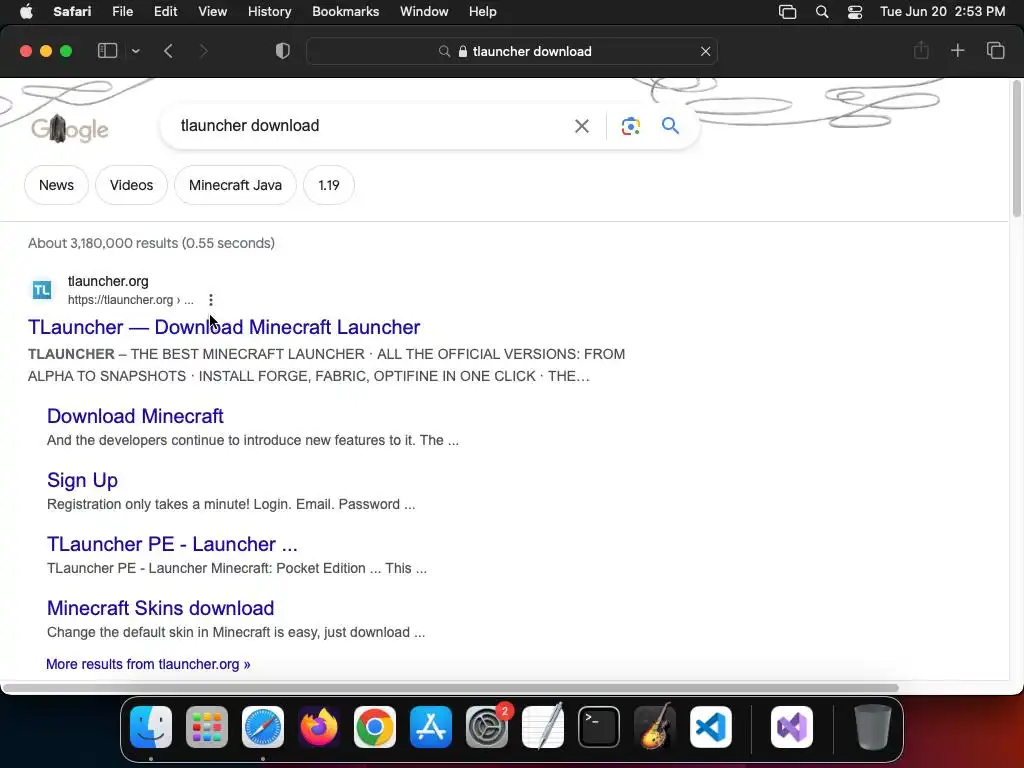Screen dimensions: 1024x768
Task: Submit search with the magnifier icon
Action: 670,125
